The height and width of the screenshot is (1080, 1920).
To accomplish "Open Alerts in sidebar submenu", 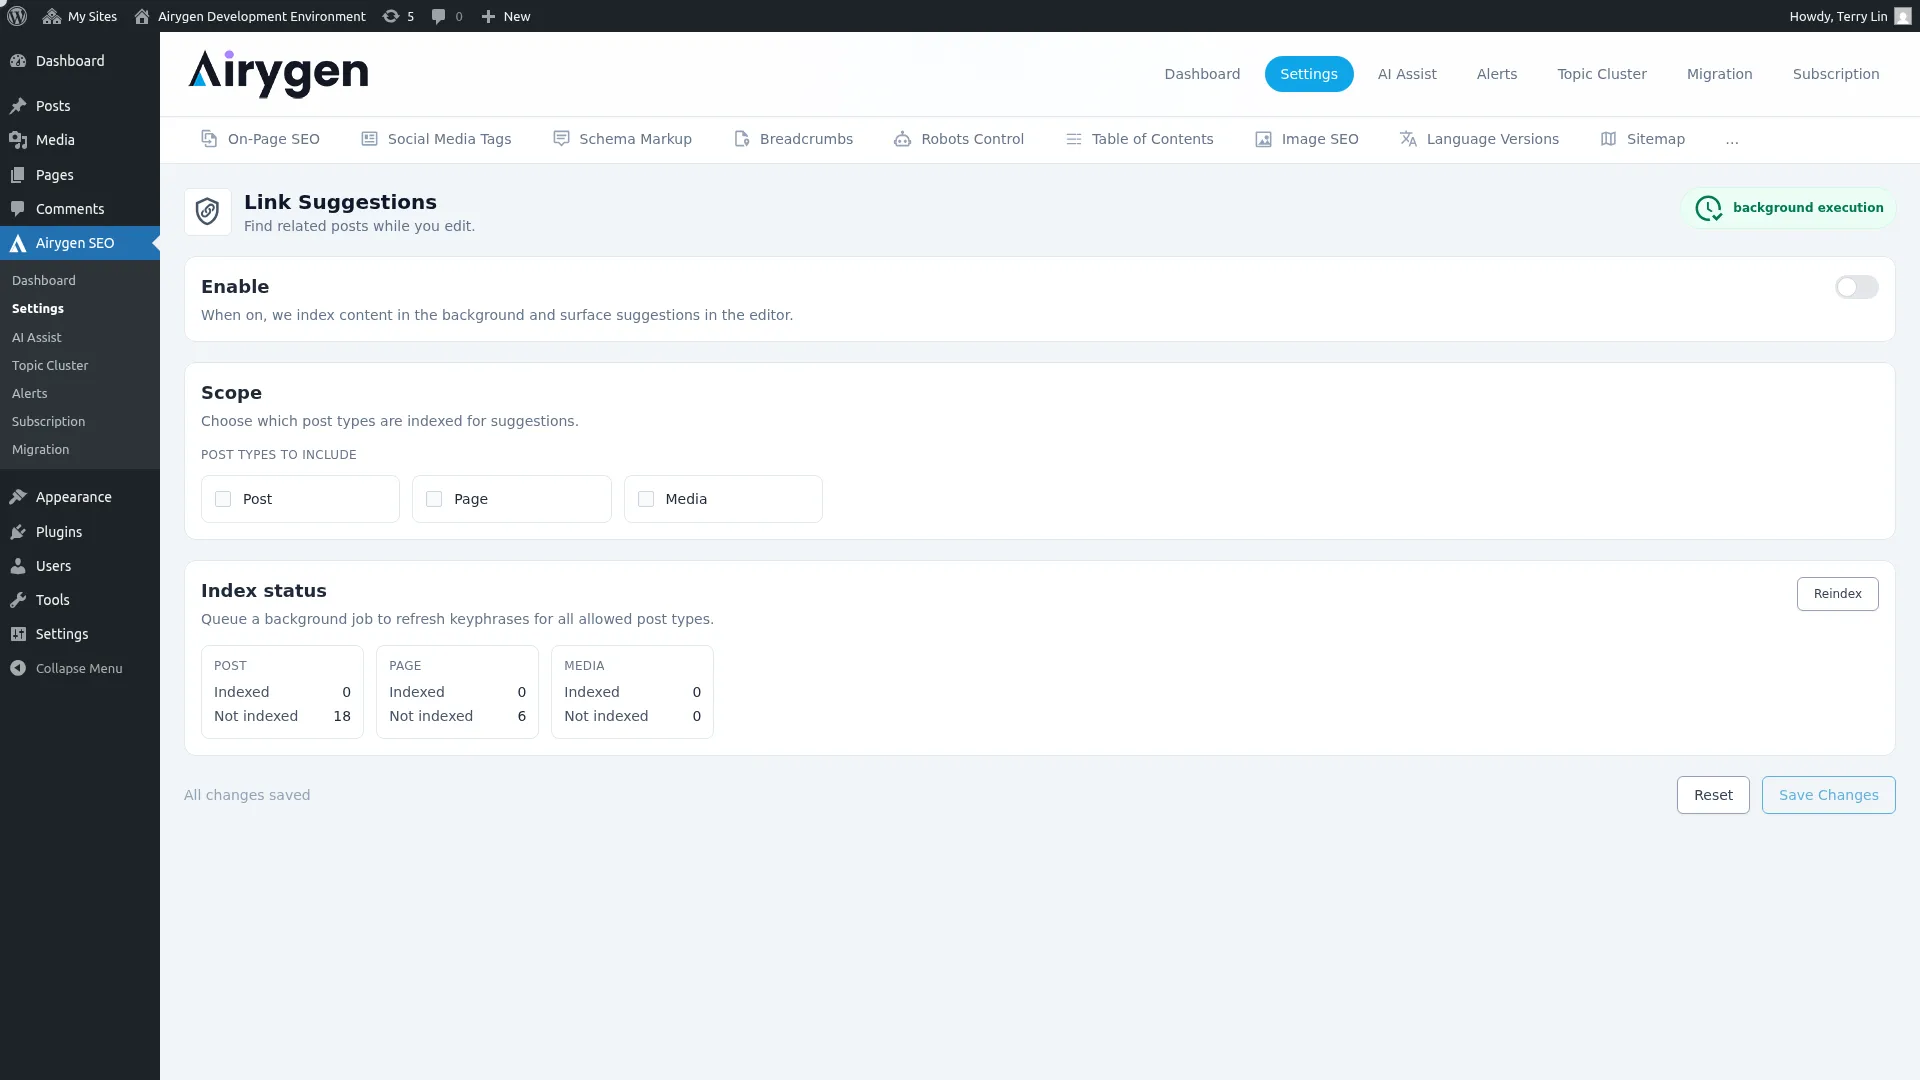I will [30, 394].
